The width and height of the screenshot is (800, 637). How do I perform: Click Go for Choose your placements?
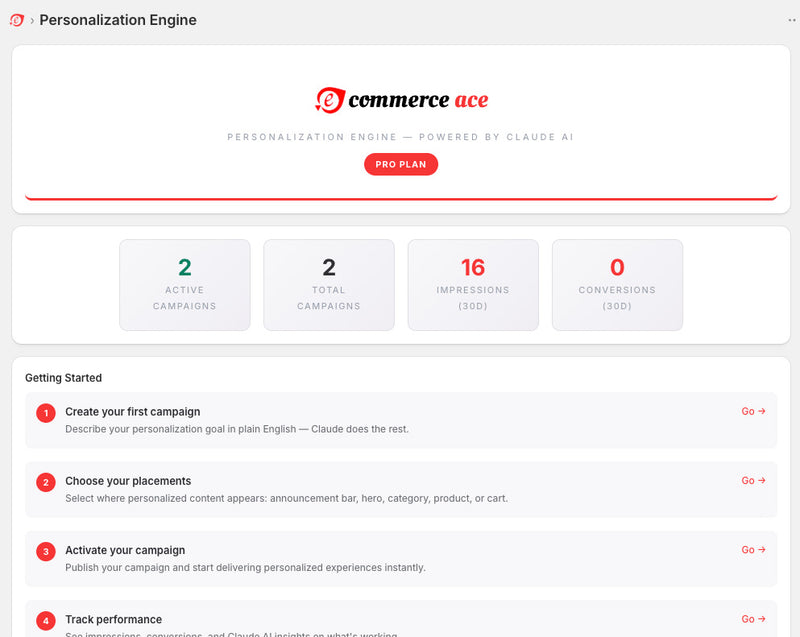754,480
